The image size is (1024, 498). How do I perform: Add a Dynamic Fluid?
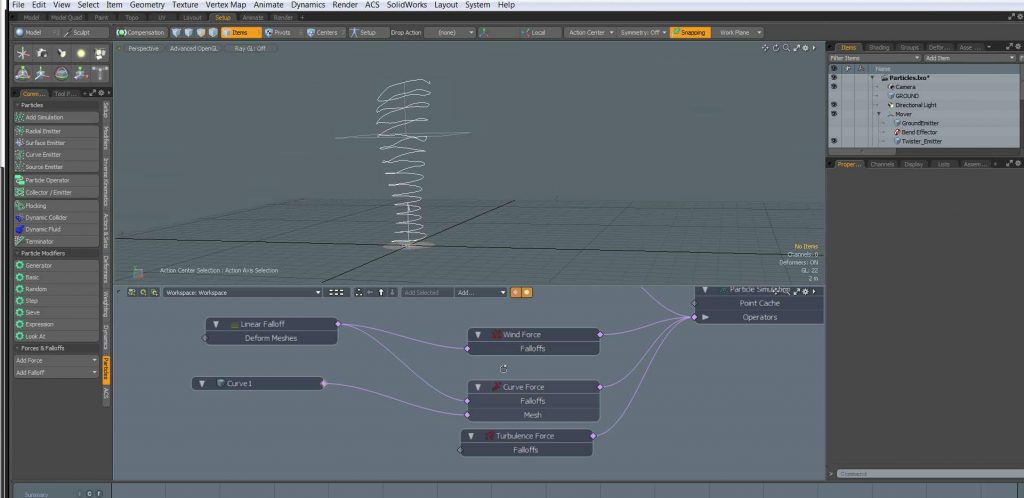coord(56,229)
